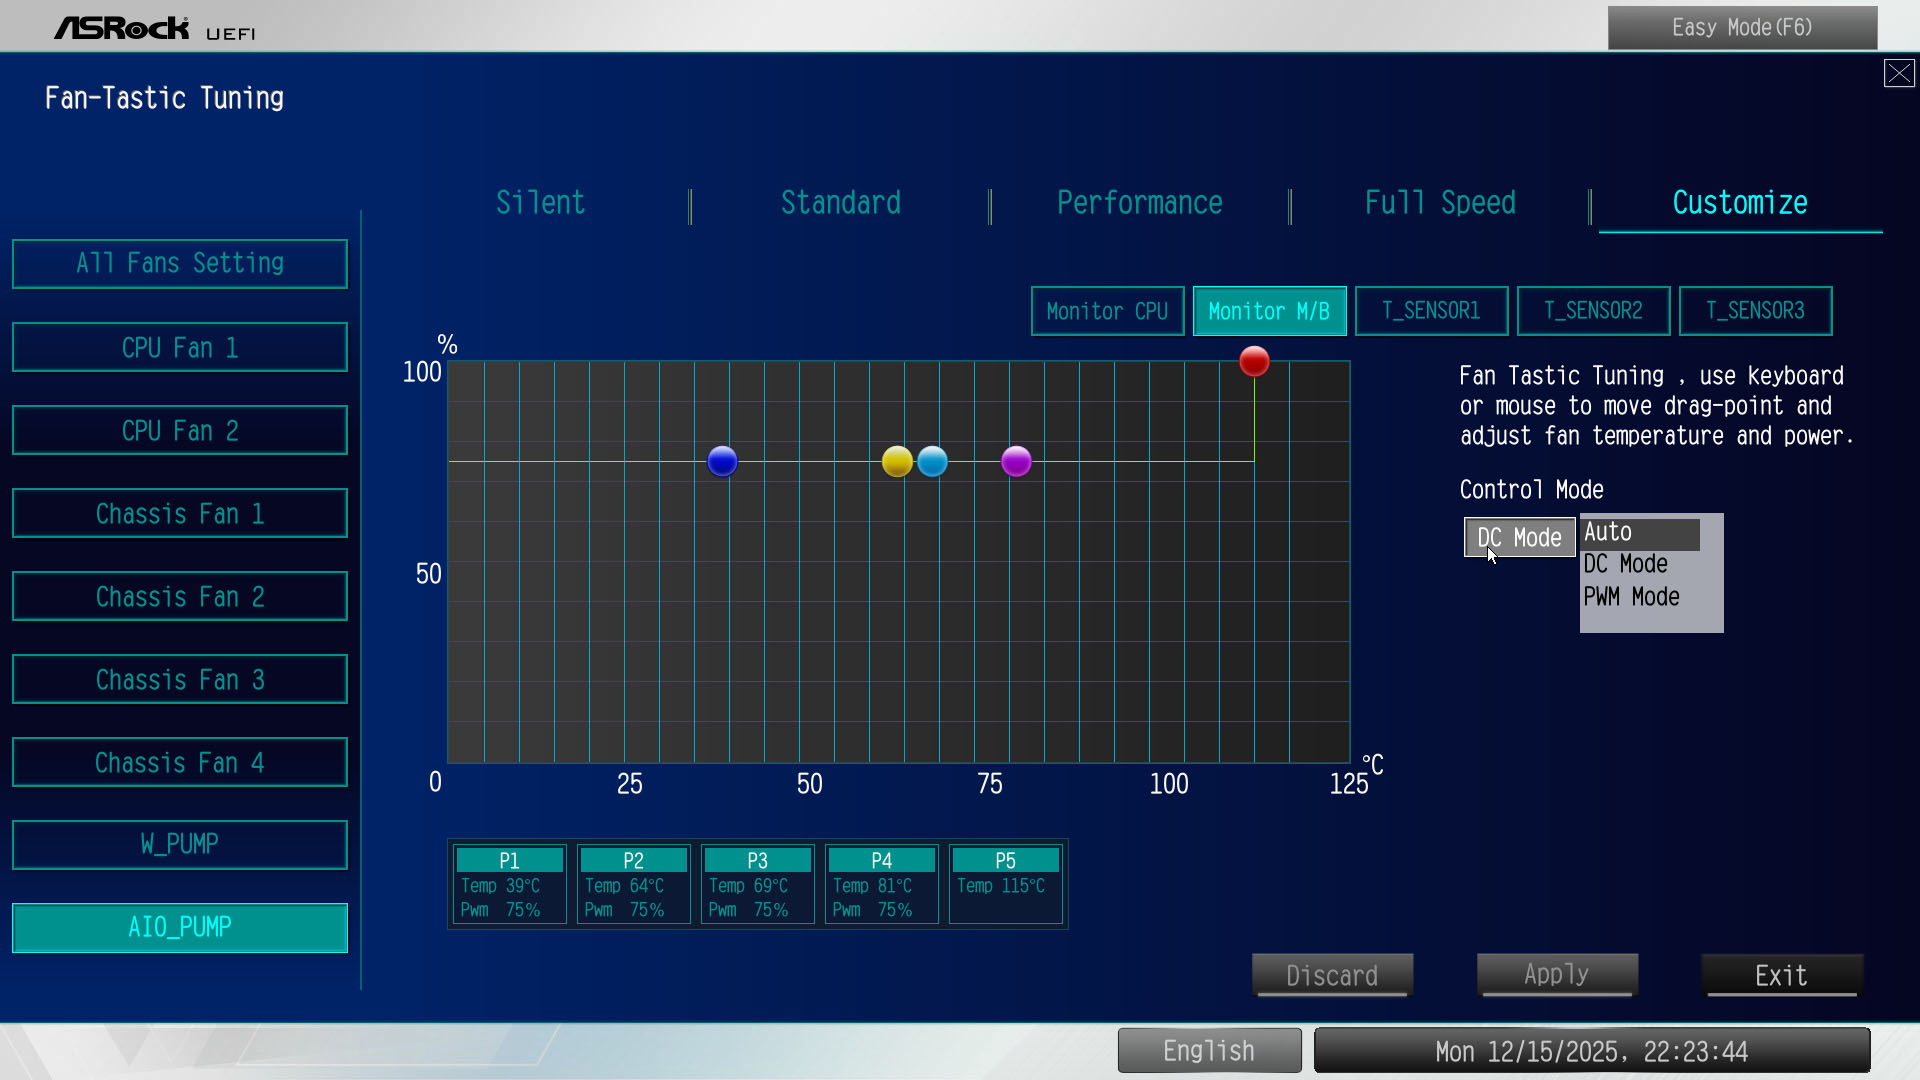This screenshot has width=1920, height=1080.
Task: Choose PWM Mode in Control Mode list
Action: (x=1632, y=597)
